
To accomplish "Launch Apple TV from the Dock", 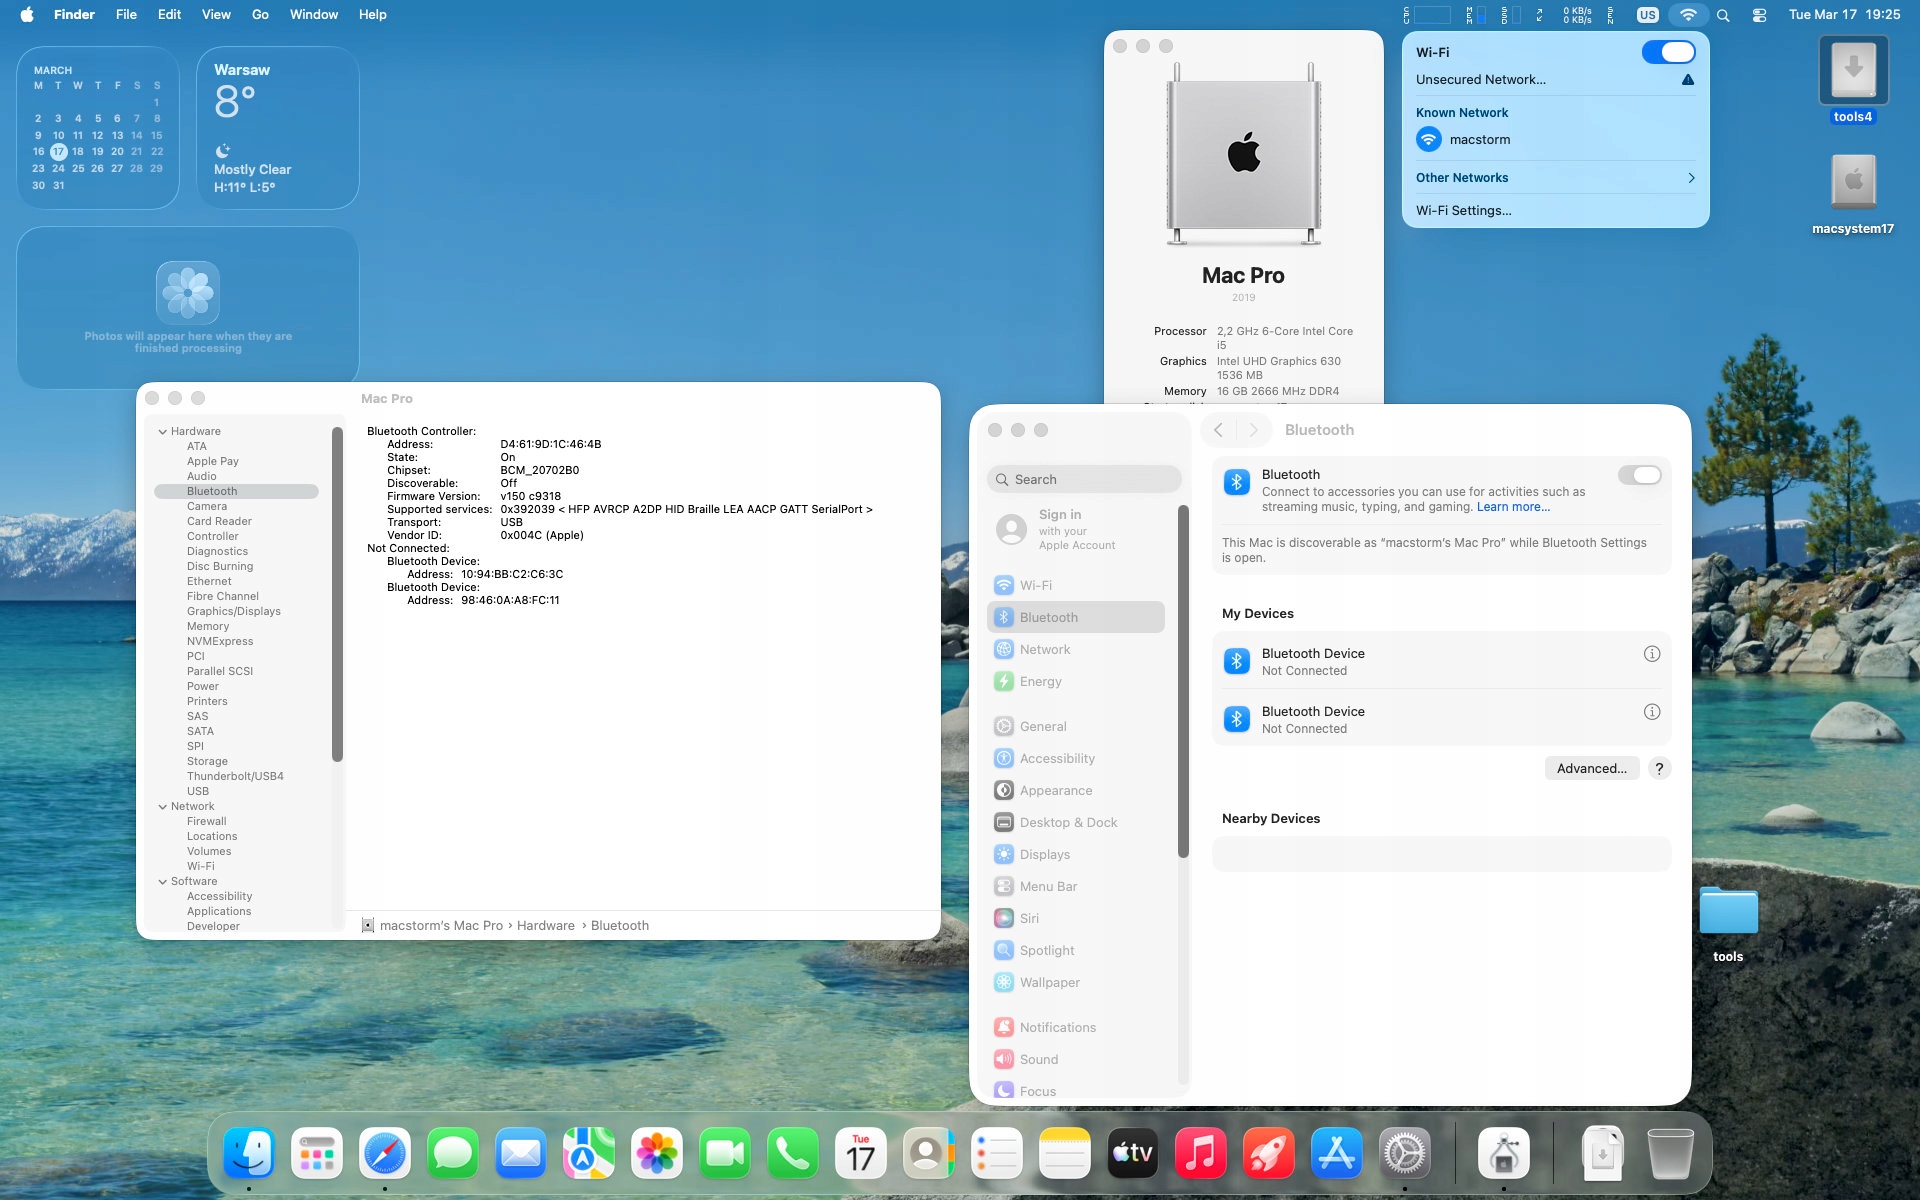I will pyautogui.click(x=1132, y=1154).
